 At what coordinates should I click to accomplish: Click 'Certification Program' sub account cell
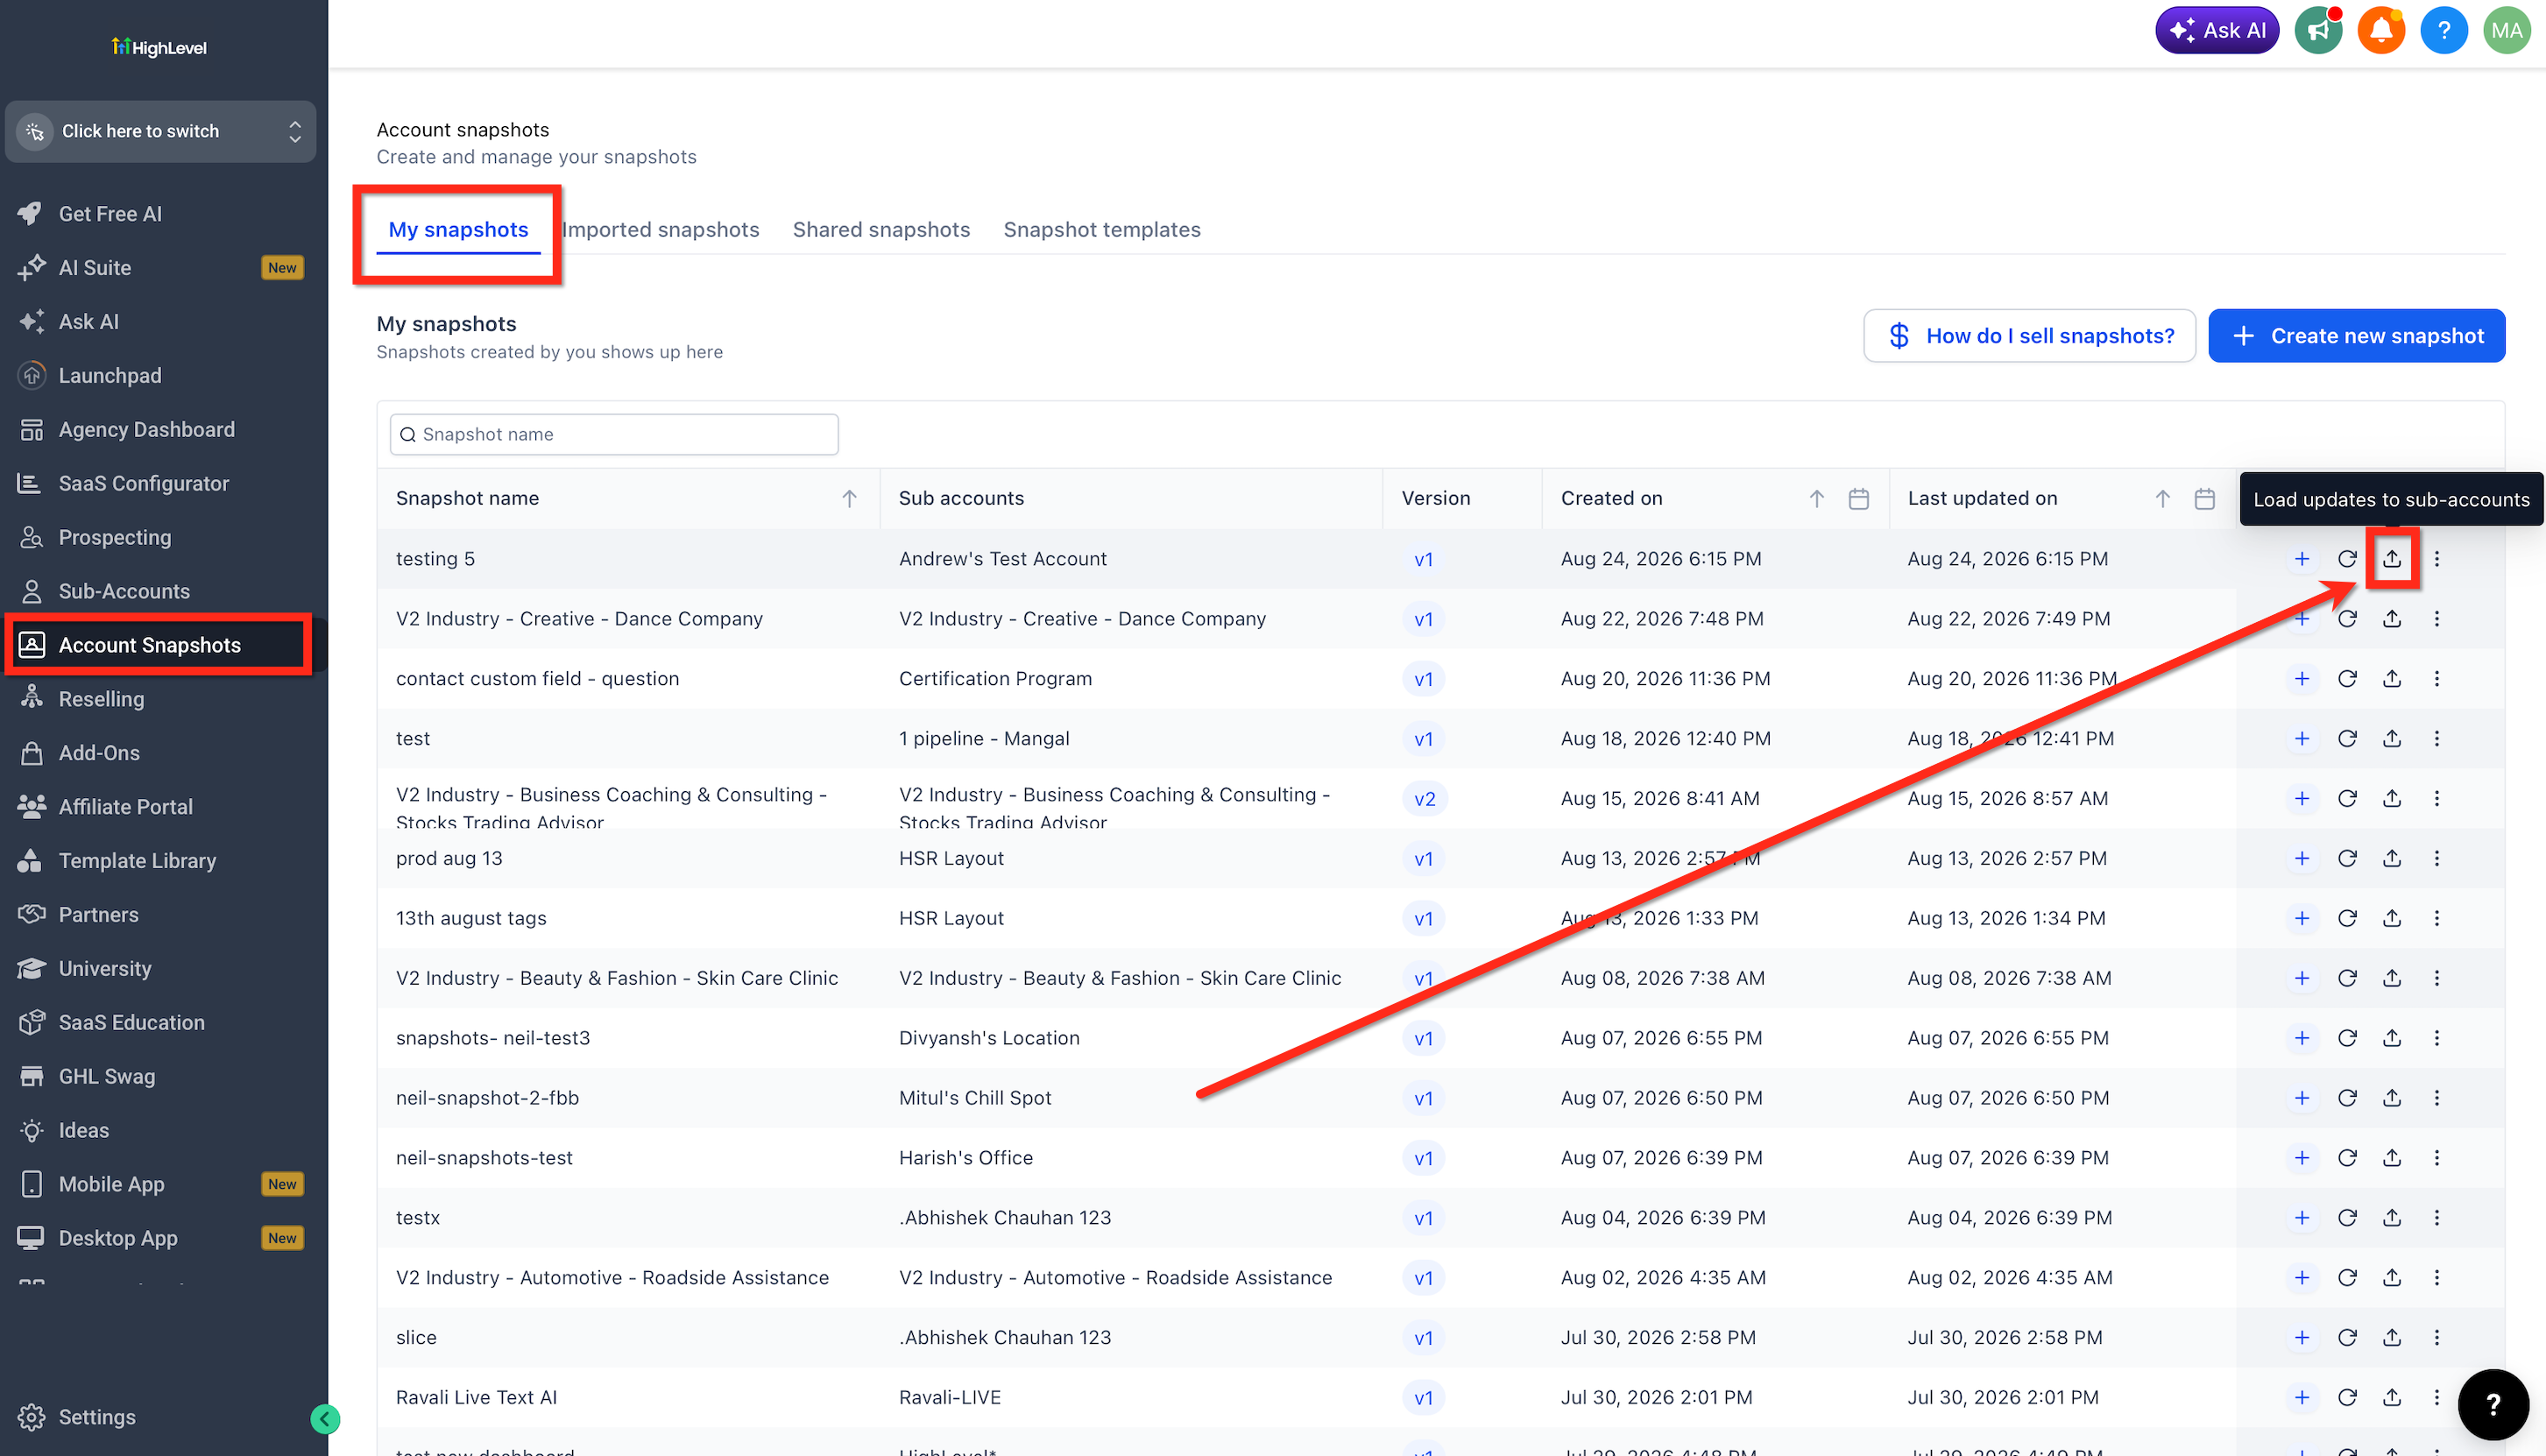click(x=995, y=679)
